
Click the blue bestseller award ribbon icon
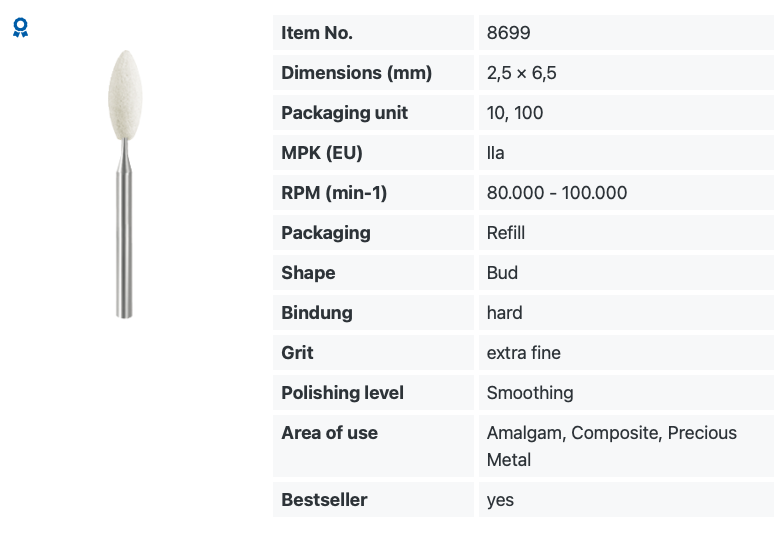pos(20,27)
